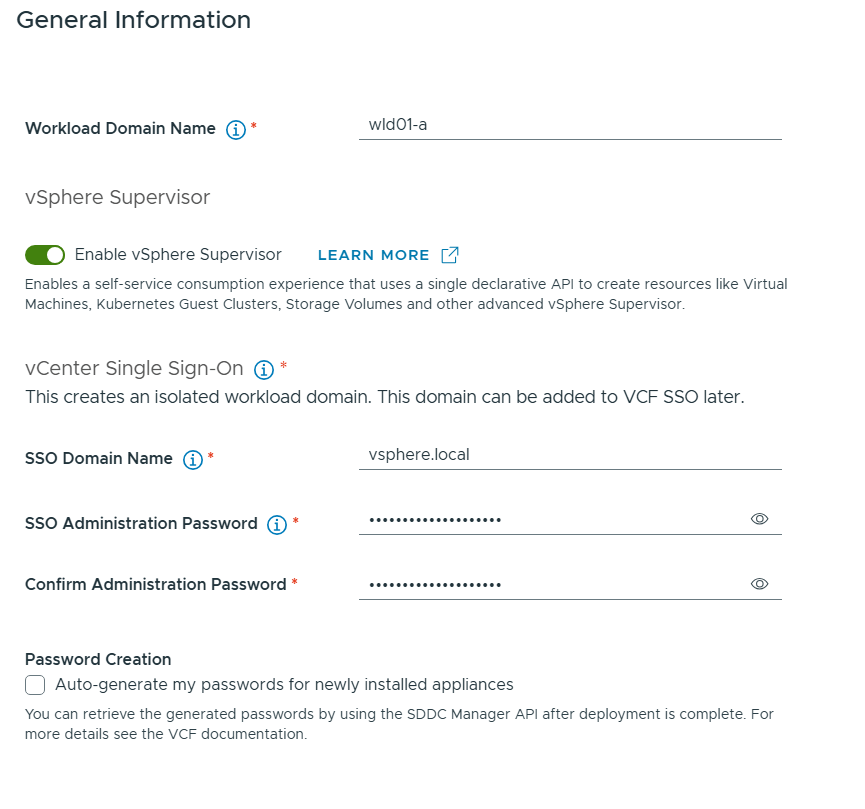Click info icon next to SSO Domain Name
Image resolution: width=865 pixels, height=809 pixels.
(193, 459)
